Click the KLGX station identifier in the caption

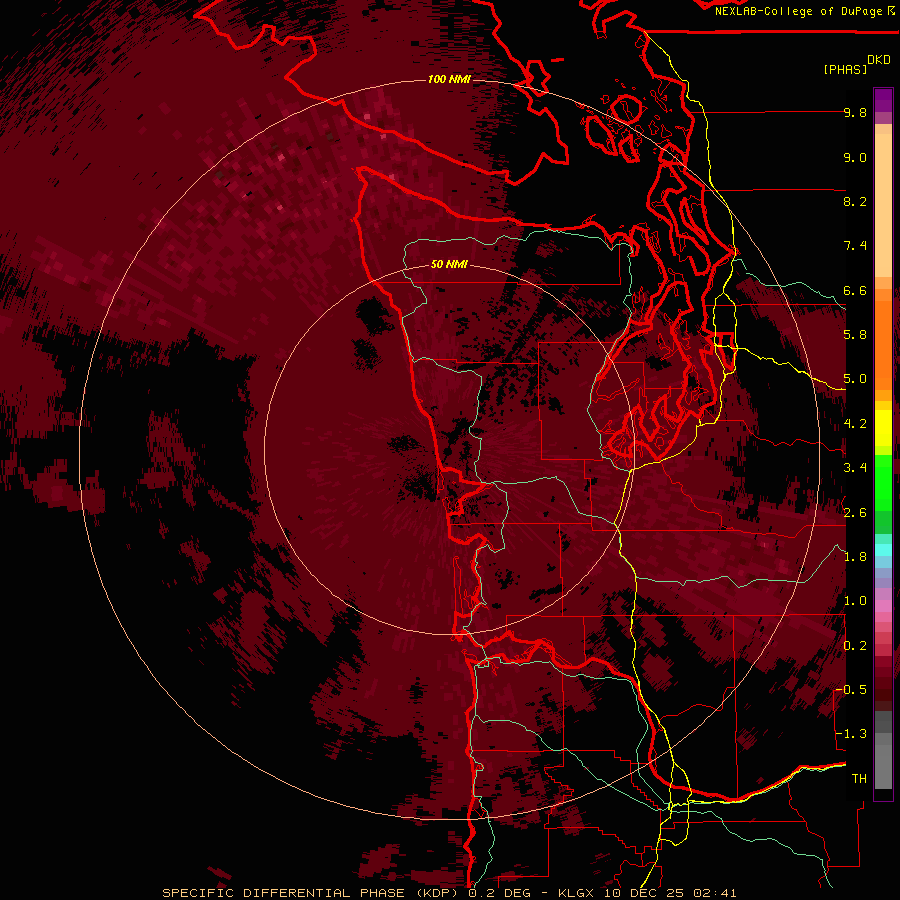(574, 893)
